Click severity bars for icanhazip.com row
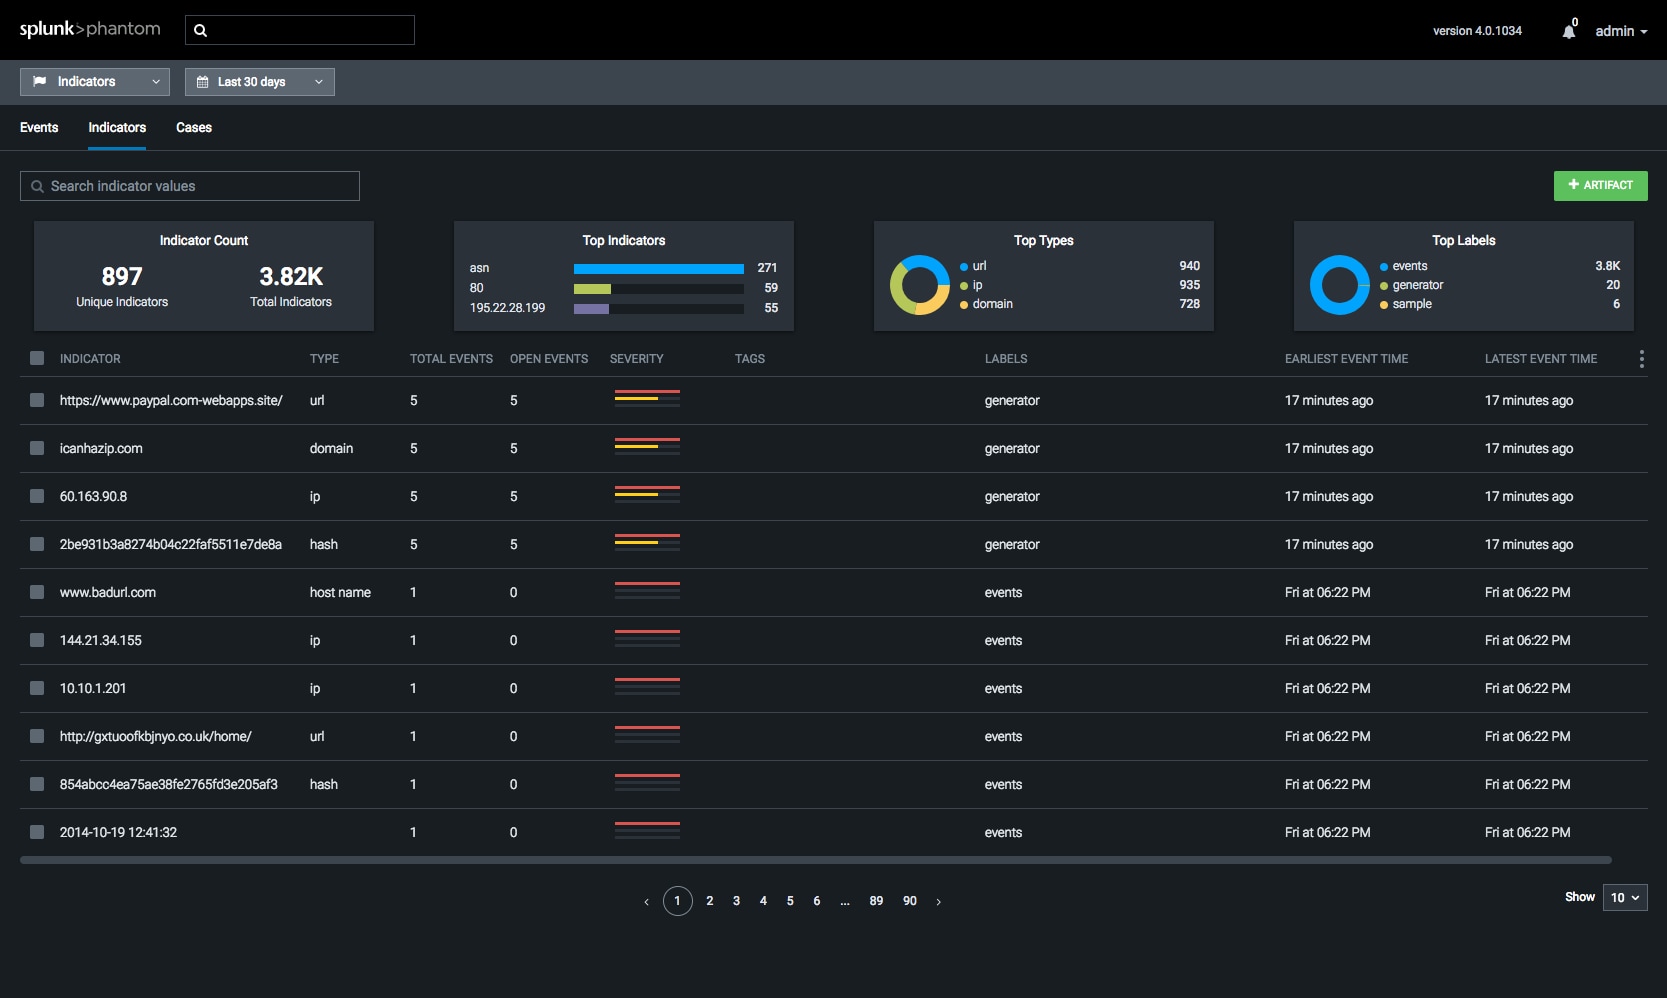 (x=647, y=447)
